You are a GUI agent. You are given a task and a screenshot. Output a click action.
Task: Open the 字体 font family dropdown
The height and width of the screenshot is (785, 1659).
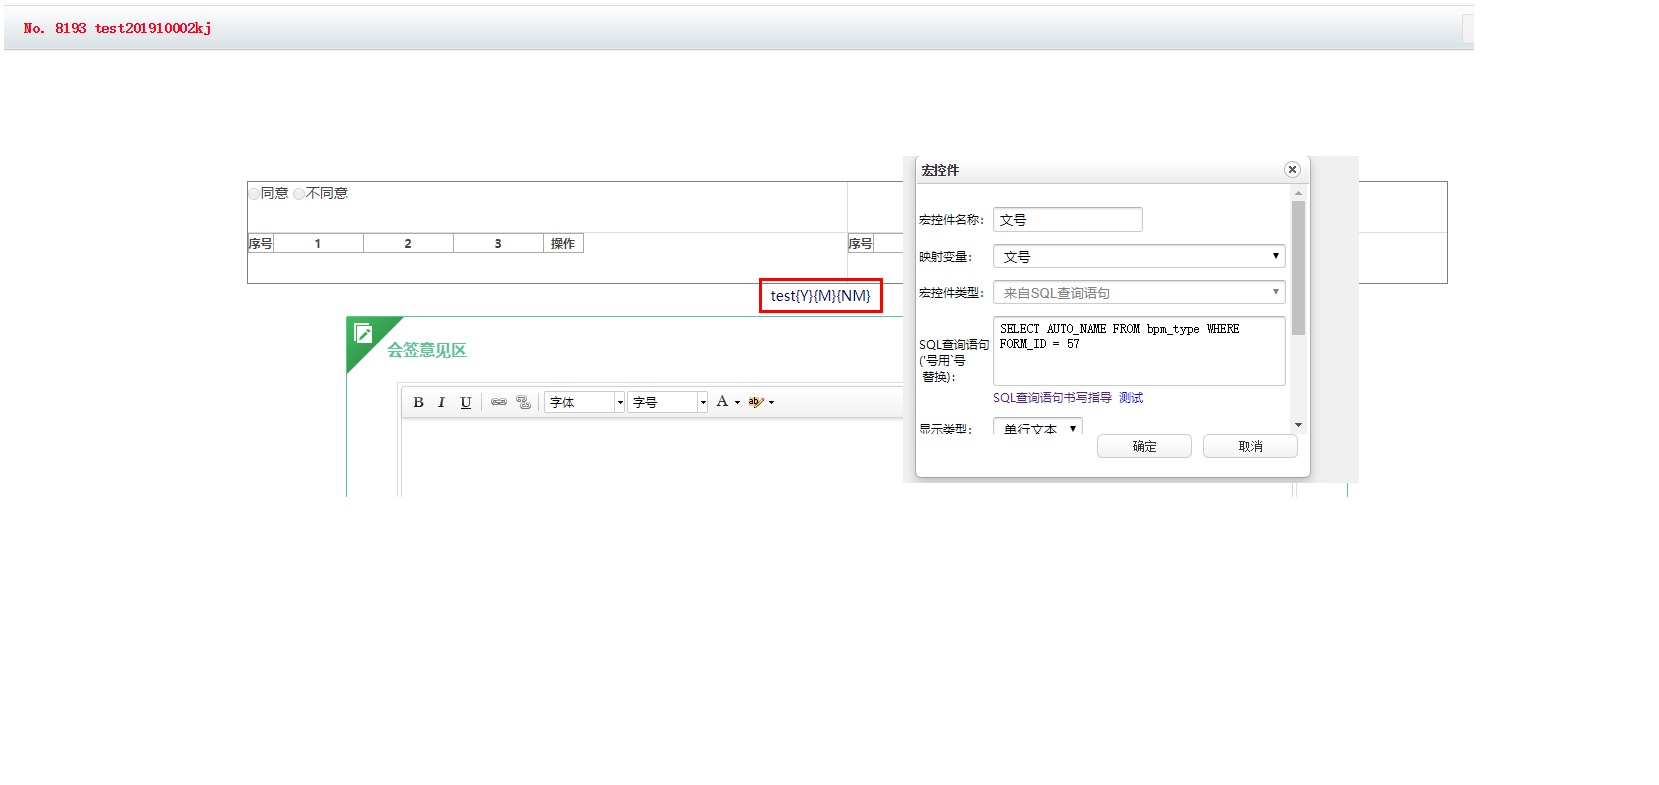585,402
